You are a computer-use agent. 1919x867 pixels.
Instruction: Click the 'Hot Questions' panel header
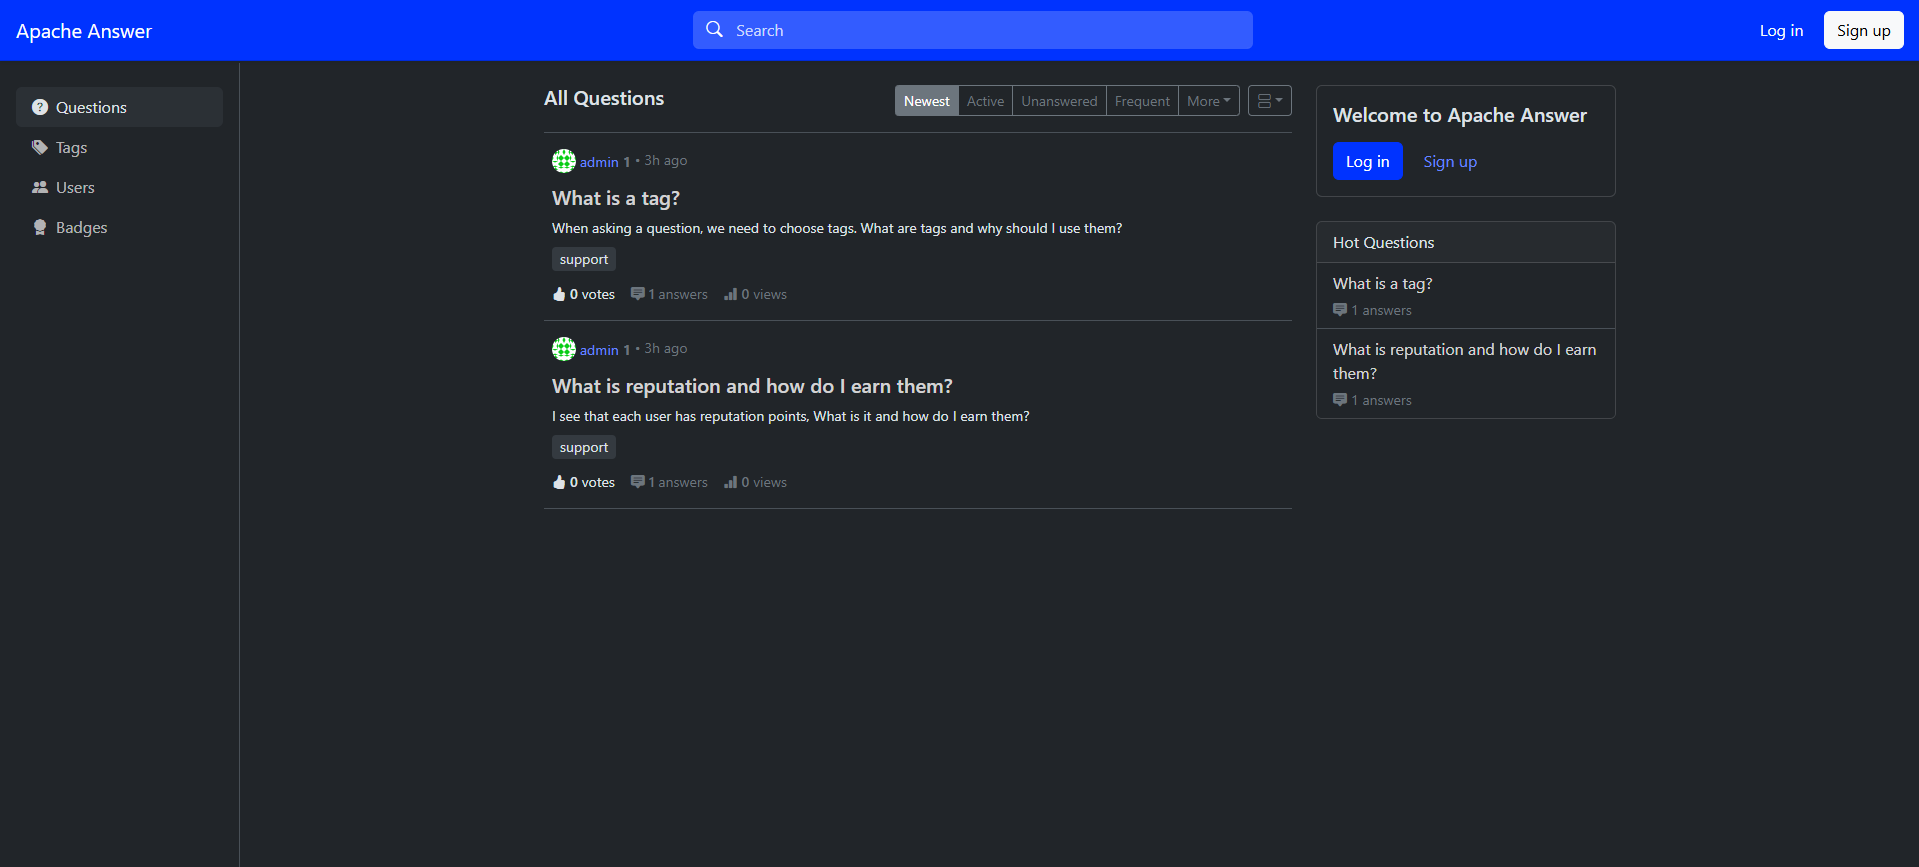pyautogui.click(x=1465, y=242)
